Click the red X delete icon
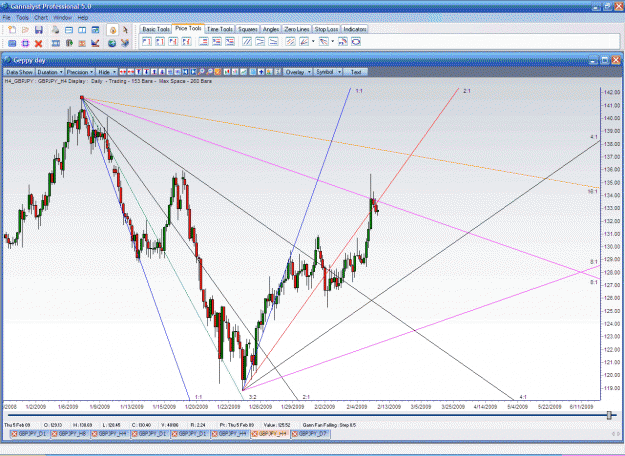625x456 pixels. tap(38, 43)
